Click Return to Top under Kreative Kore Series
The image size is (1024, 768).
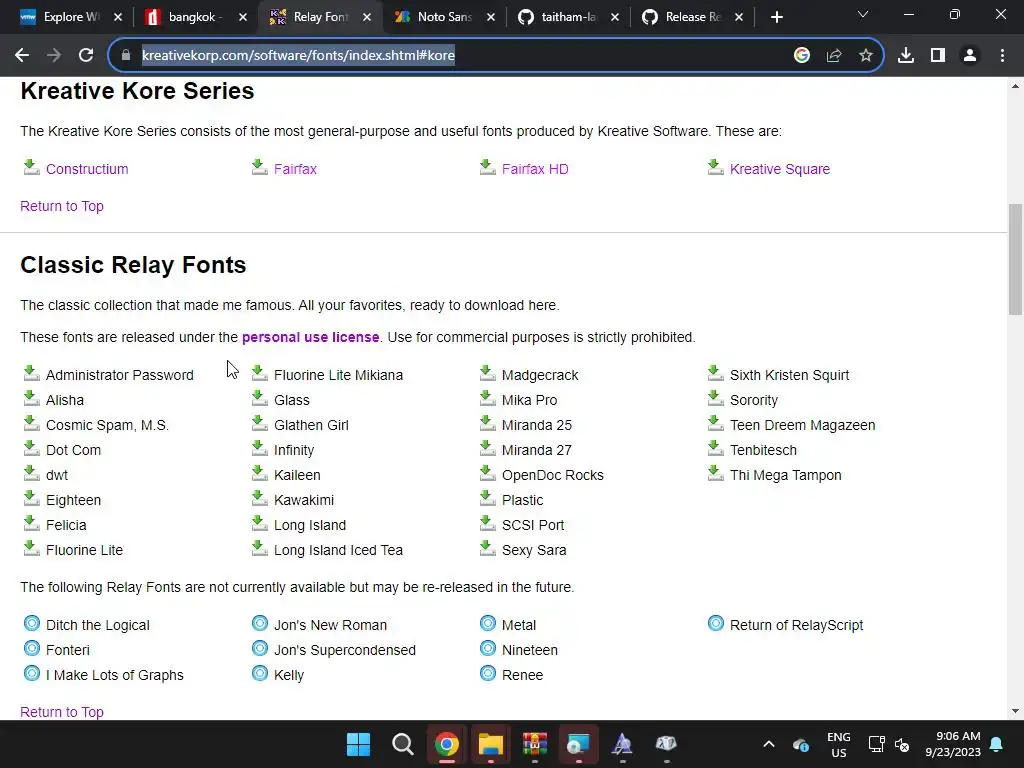coord(62,206)
